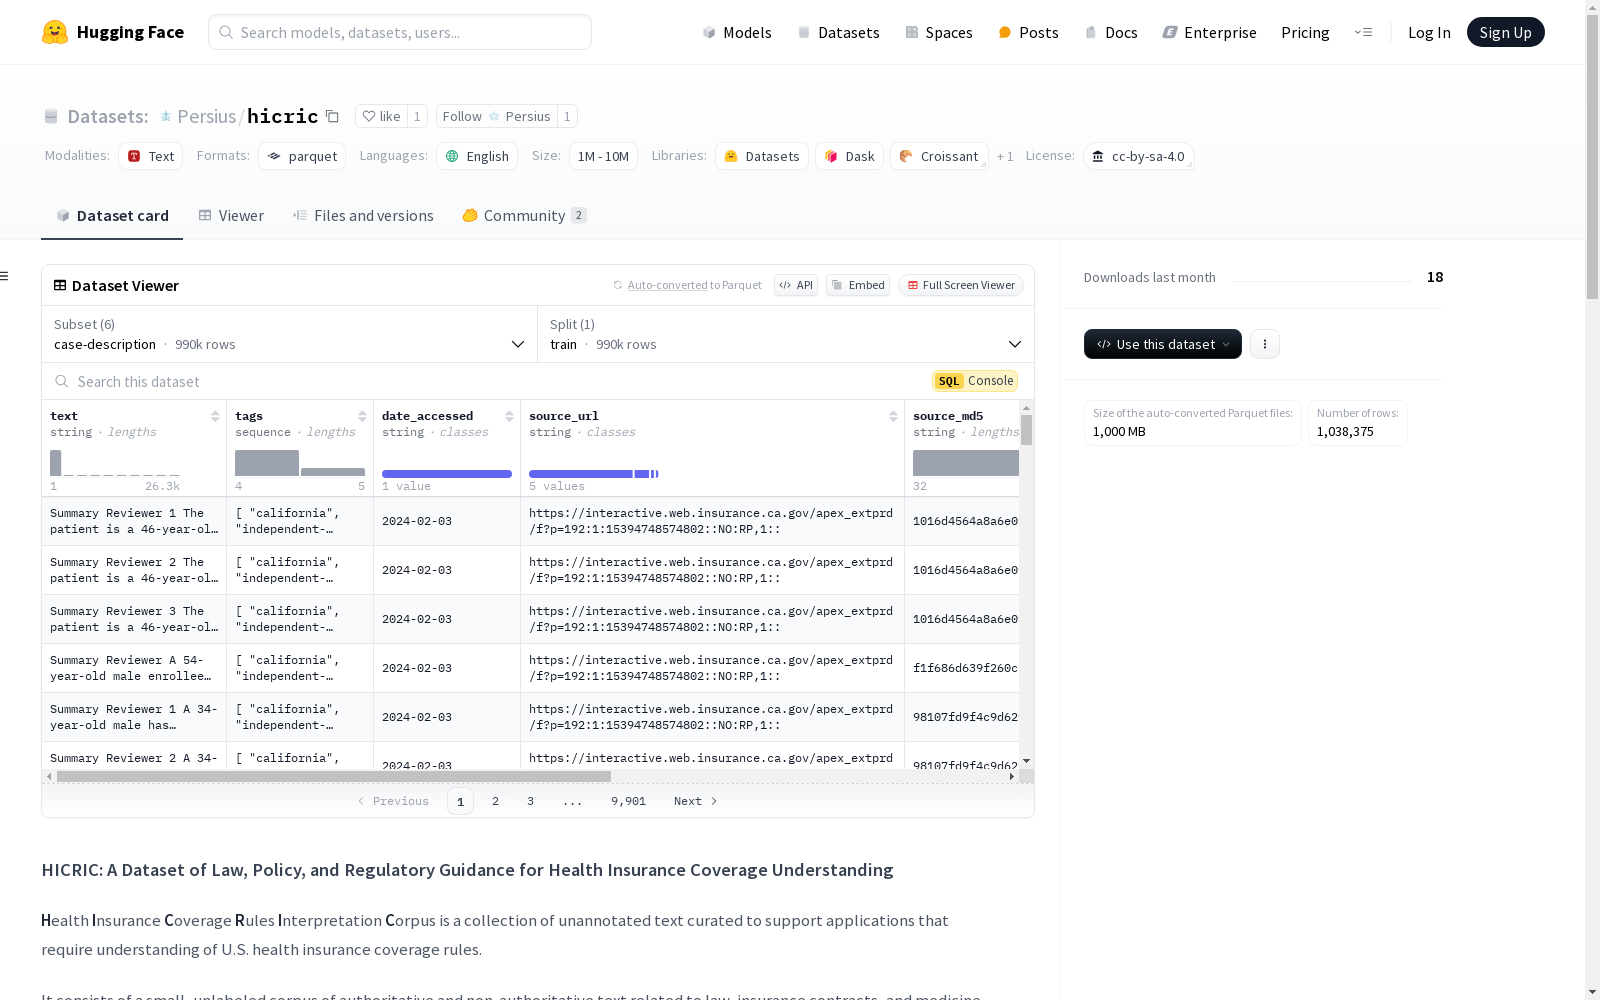Open Models in the top navigation
1600x1000 pixels.
[x=737, y=32]
